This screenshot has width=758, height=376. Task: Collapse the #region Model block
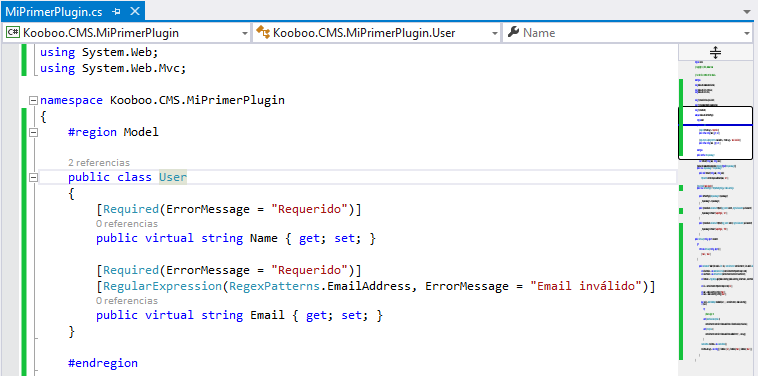pyautogui.click(x=33, y=132)
